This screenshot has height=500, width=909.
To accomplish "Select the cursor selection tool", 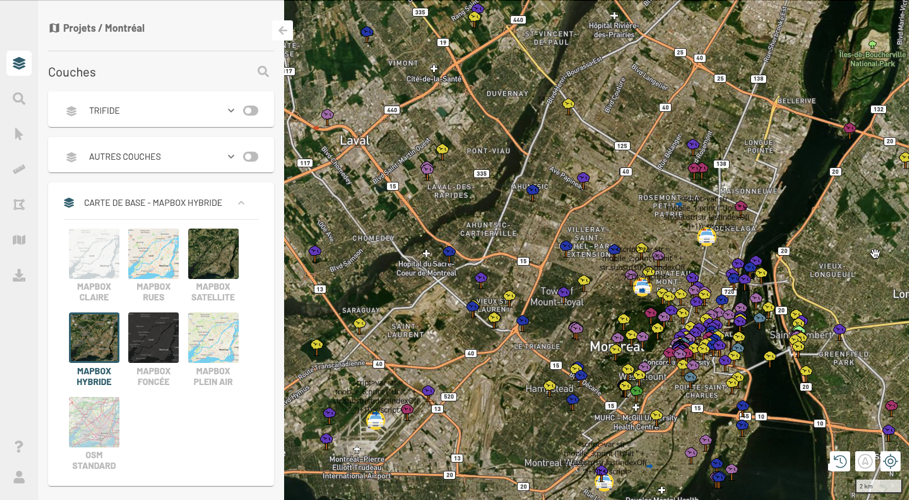I will click(19, 134).
